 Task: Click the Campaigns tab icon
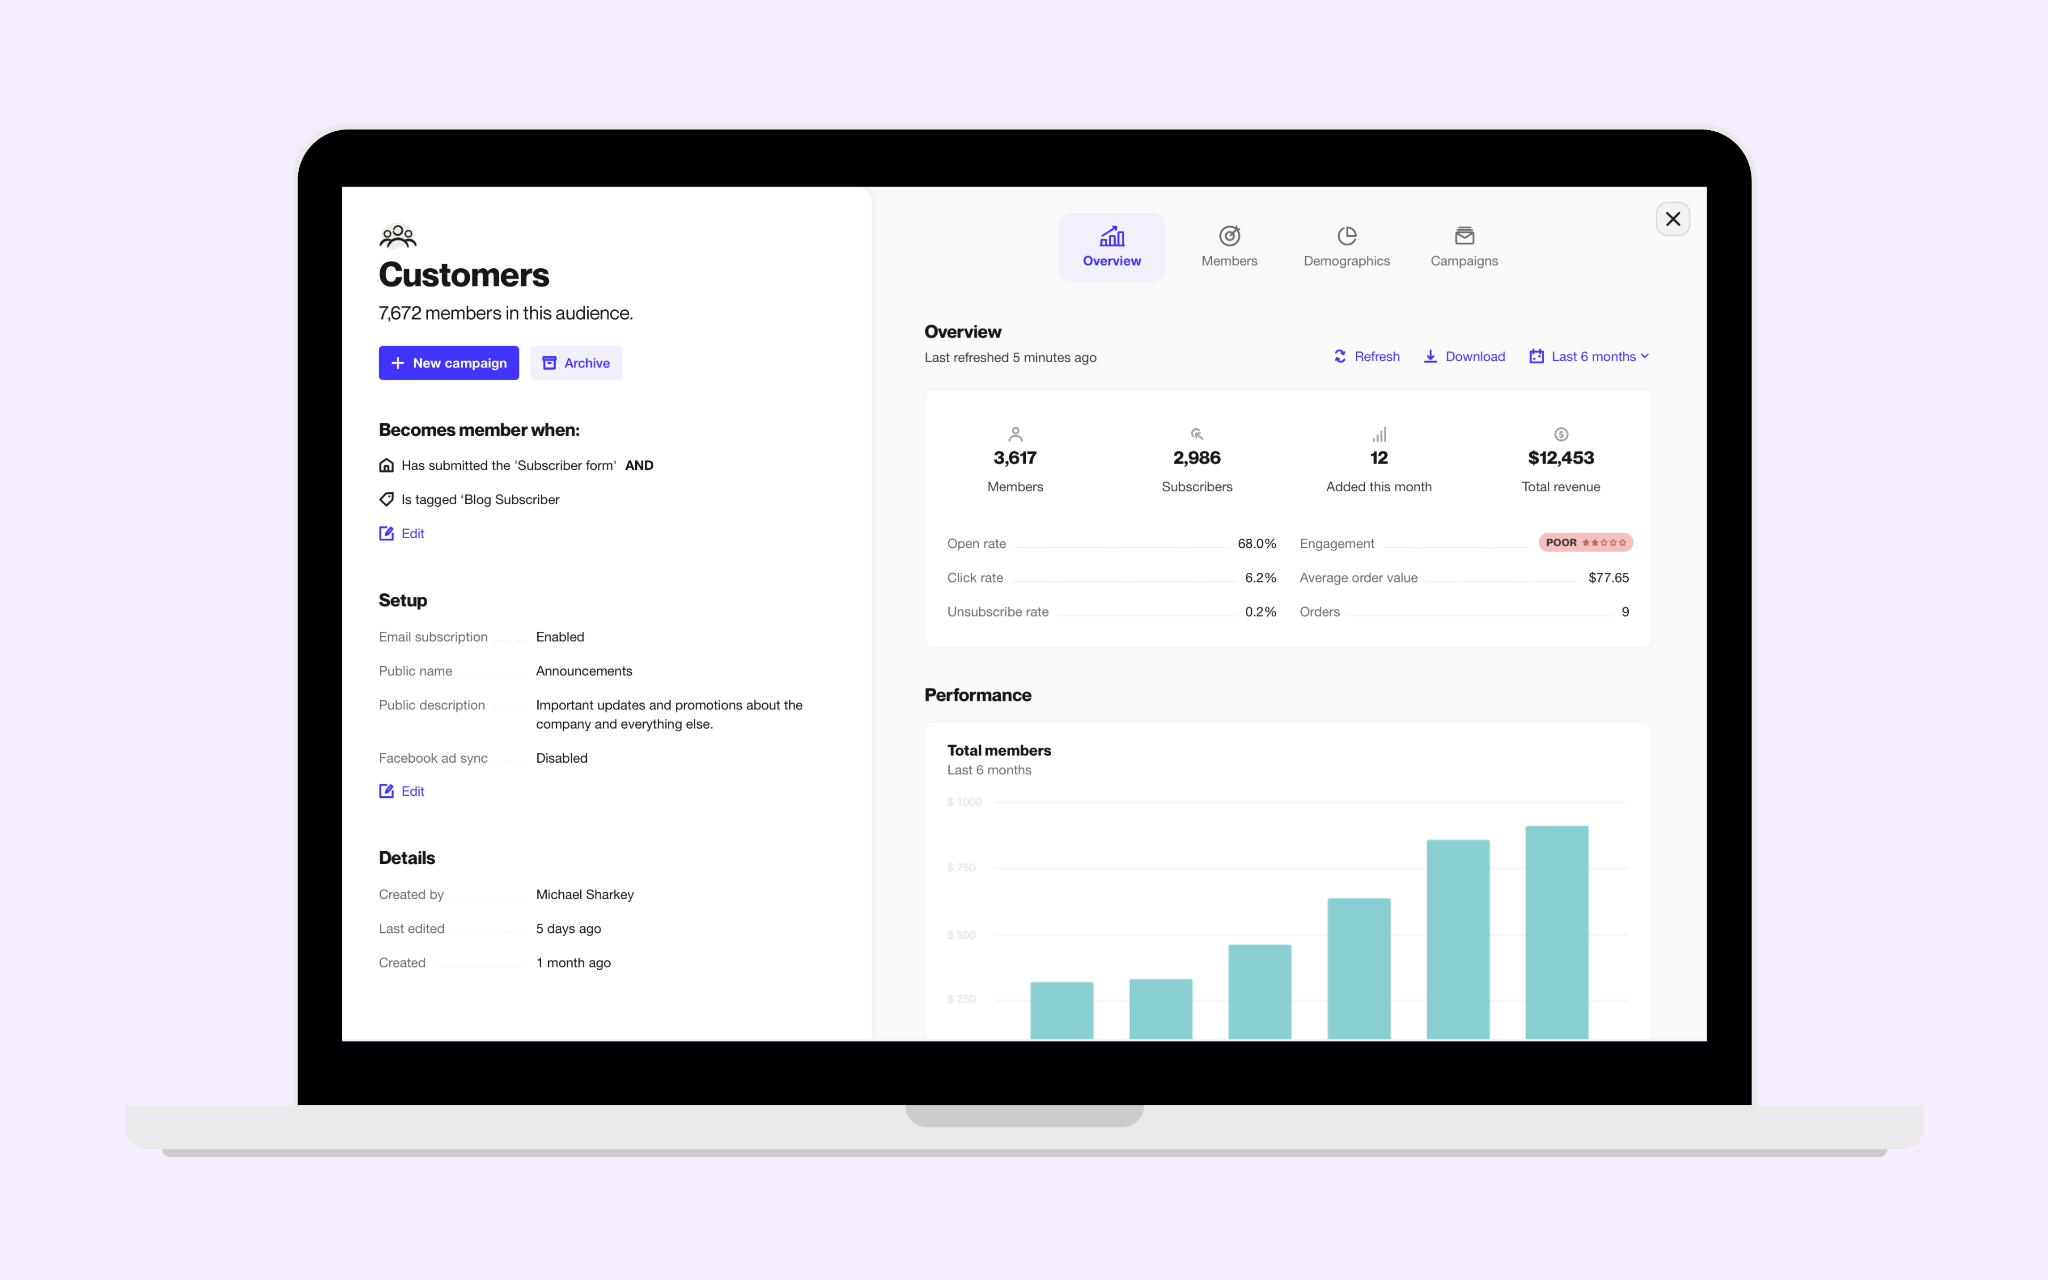(1464, 234)
